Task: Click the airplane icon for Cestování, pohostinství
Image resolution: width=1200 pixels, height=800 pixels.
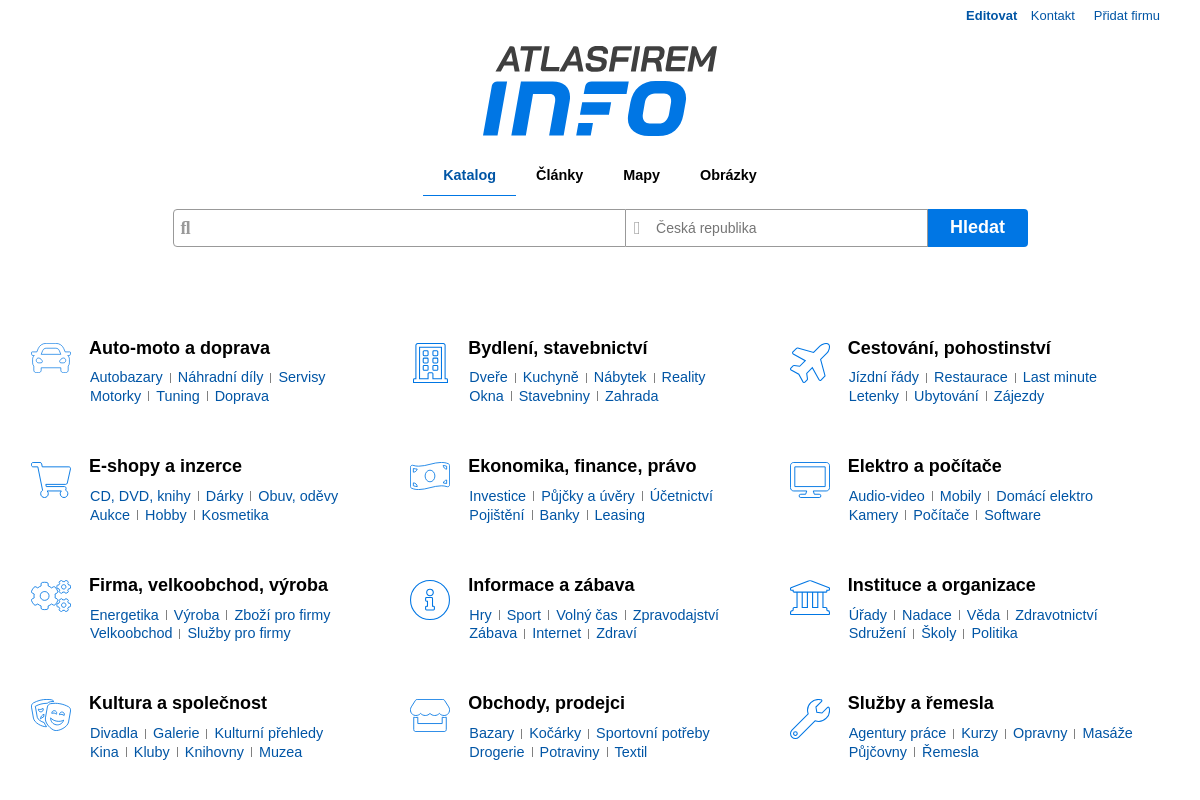Action: tap(810, 362)
